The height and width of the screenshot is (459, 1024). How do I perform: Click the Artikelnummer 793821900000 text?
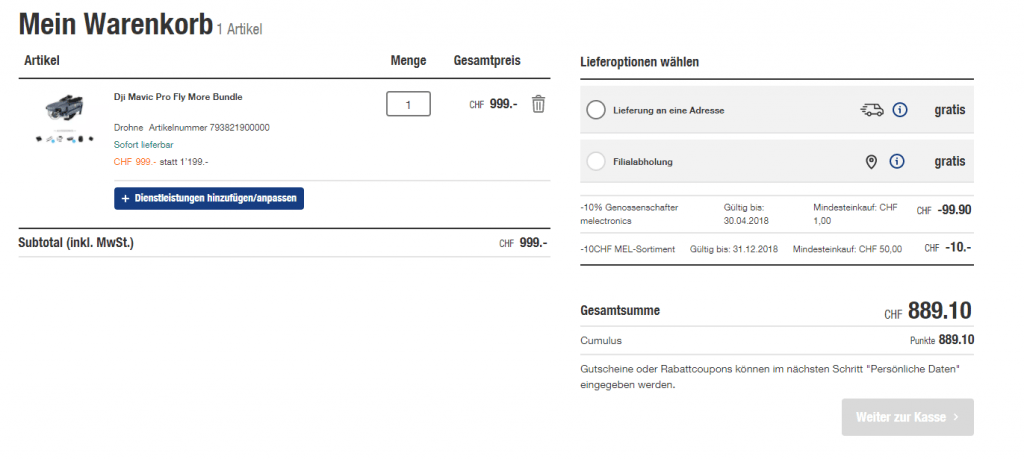209,128
